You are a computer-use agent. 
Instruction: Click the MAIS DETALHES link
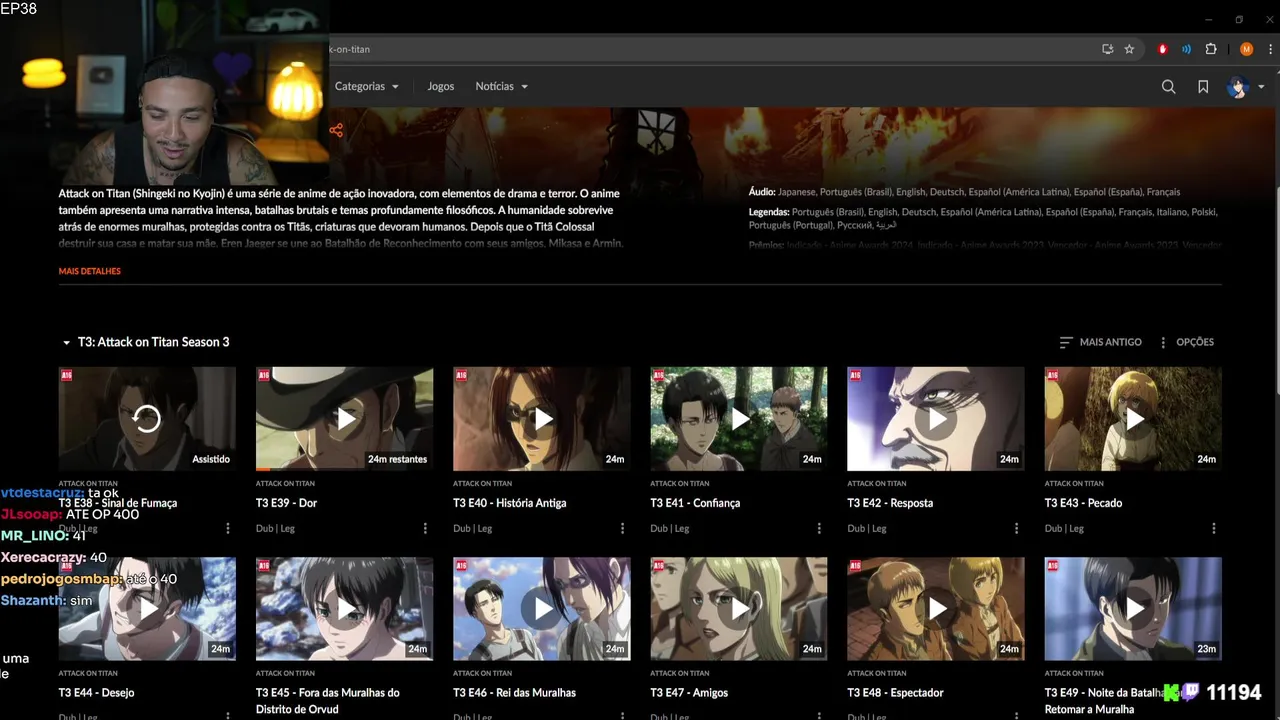[x=90, y=271]
